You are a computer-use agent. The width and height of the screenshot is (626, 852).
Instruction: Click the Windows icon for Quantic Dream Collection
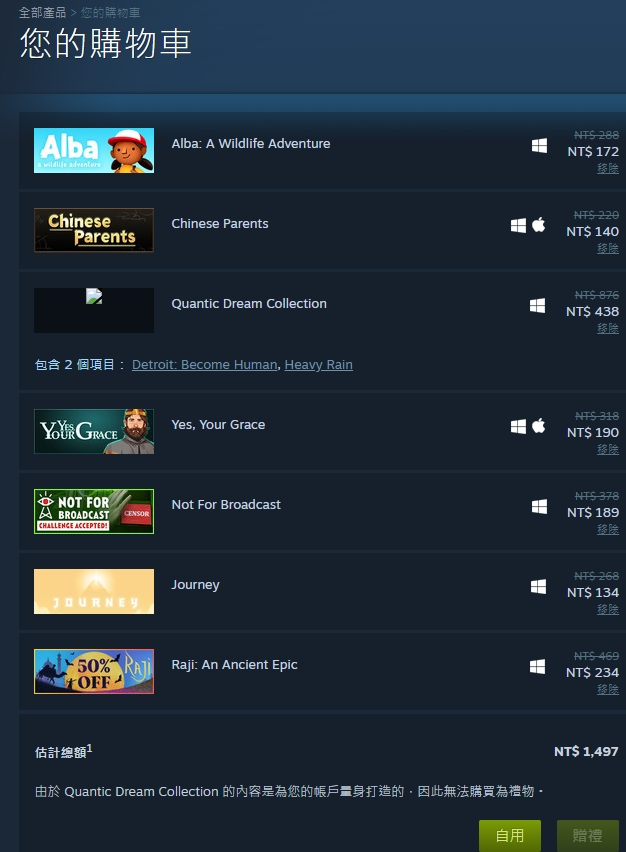[x=537, y=305]
